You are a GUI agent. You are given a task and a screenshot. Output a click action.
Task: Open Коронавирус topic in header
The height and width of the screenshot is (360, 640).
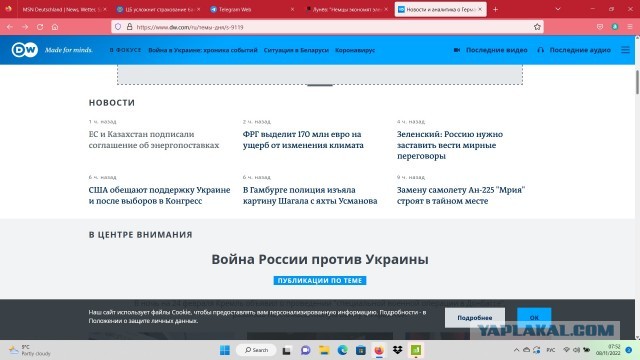click(355, 50)
